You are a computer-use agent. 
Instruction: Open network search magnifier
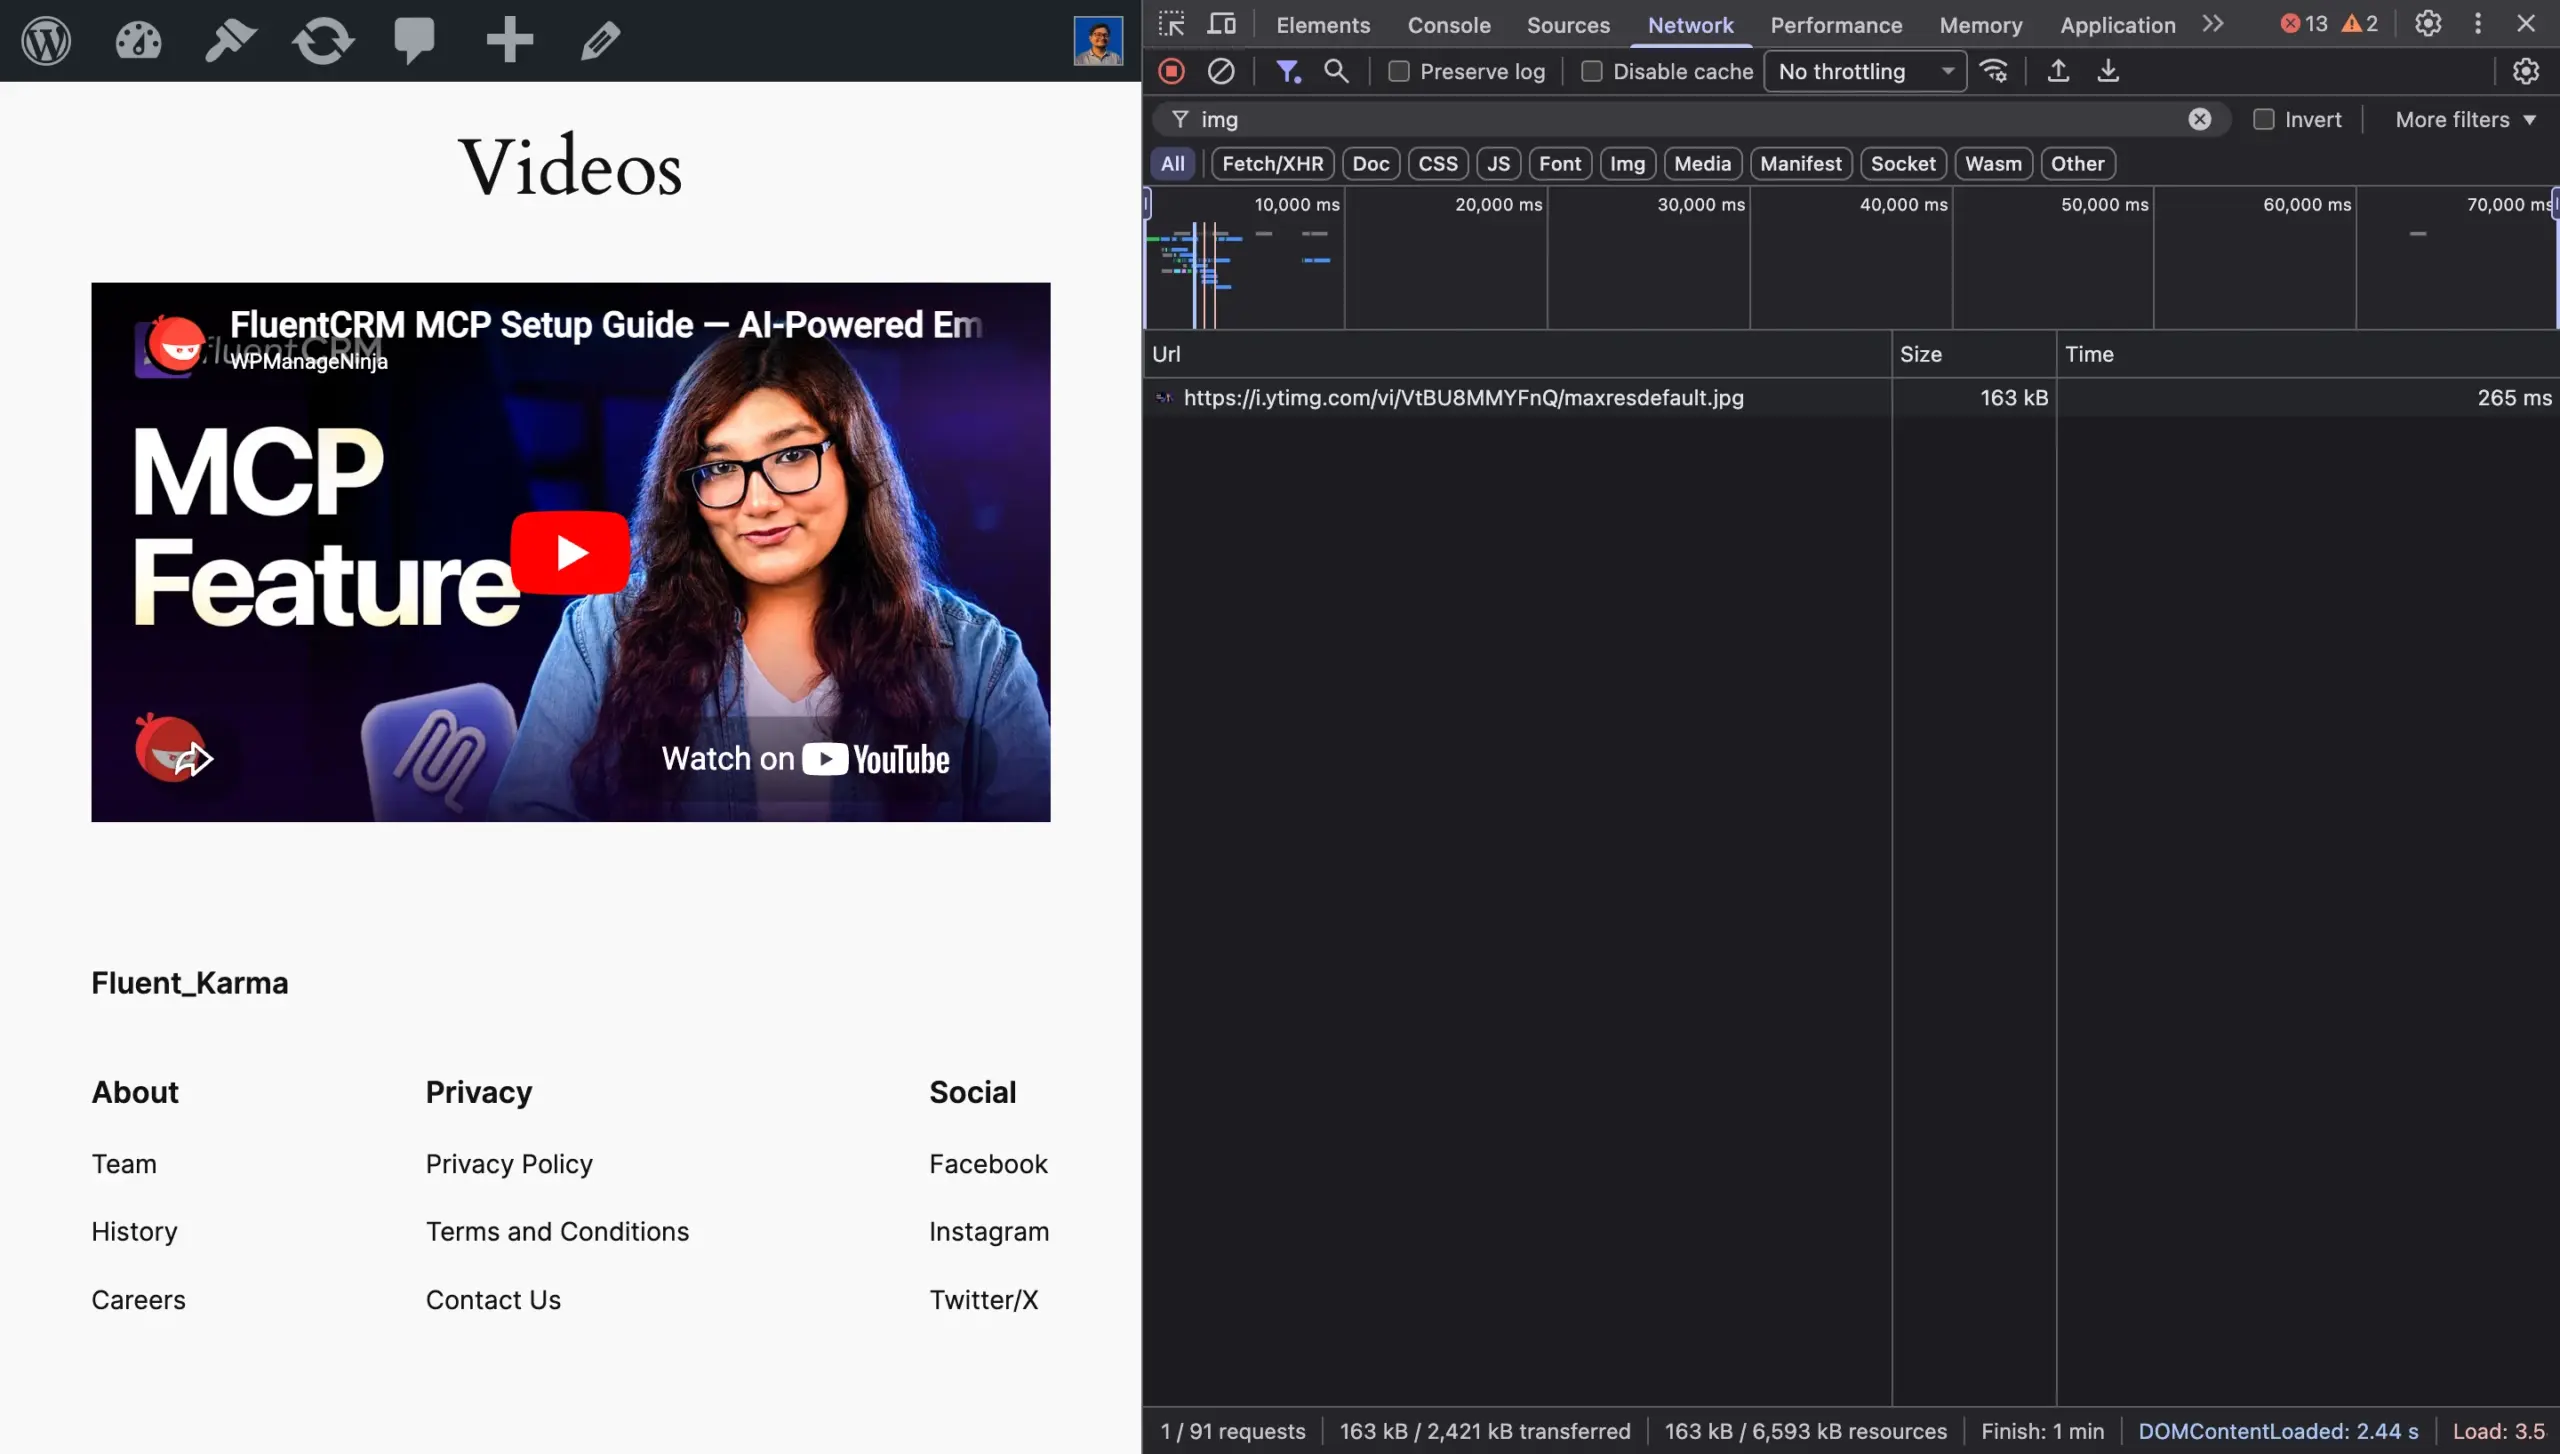[x=1336, y=71]
